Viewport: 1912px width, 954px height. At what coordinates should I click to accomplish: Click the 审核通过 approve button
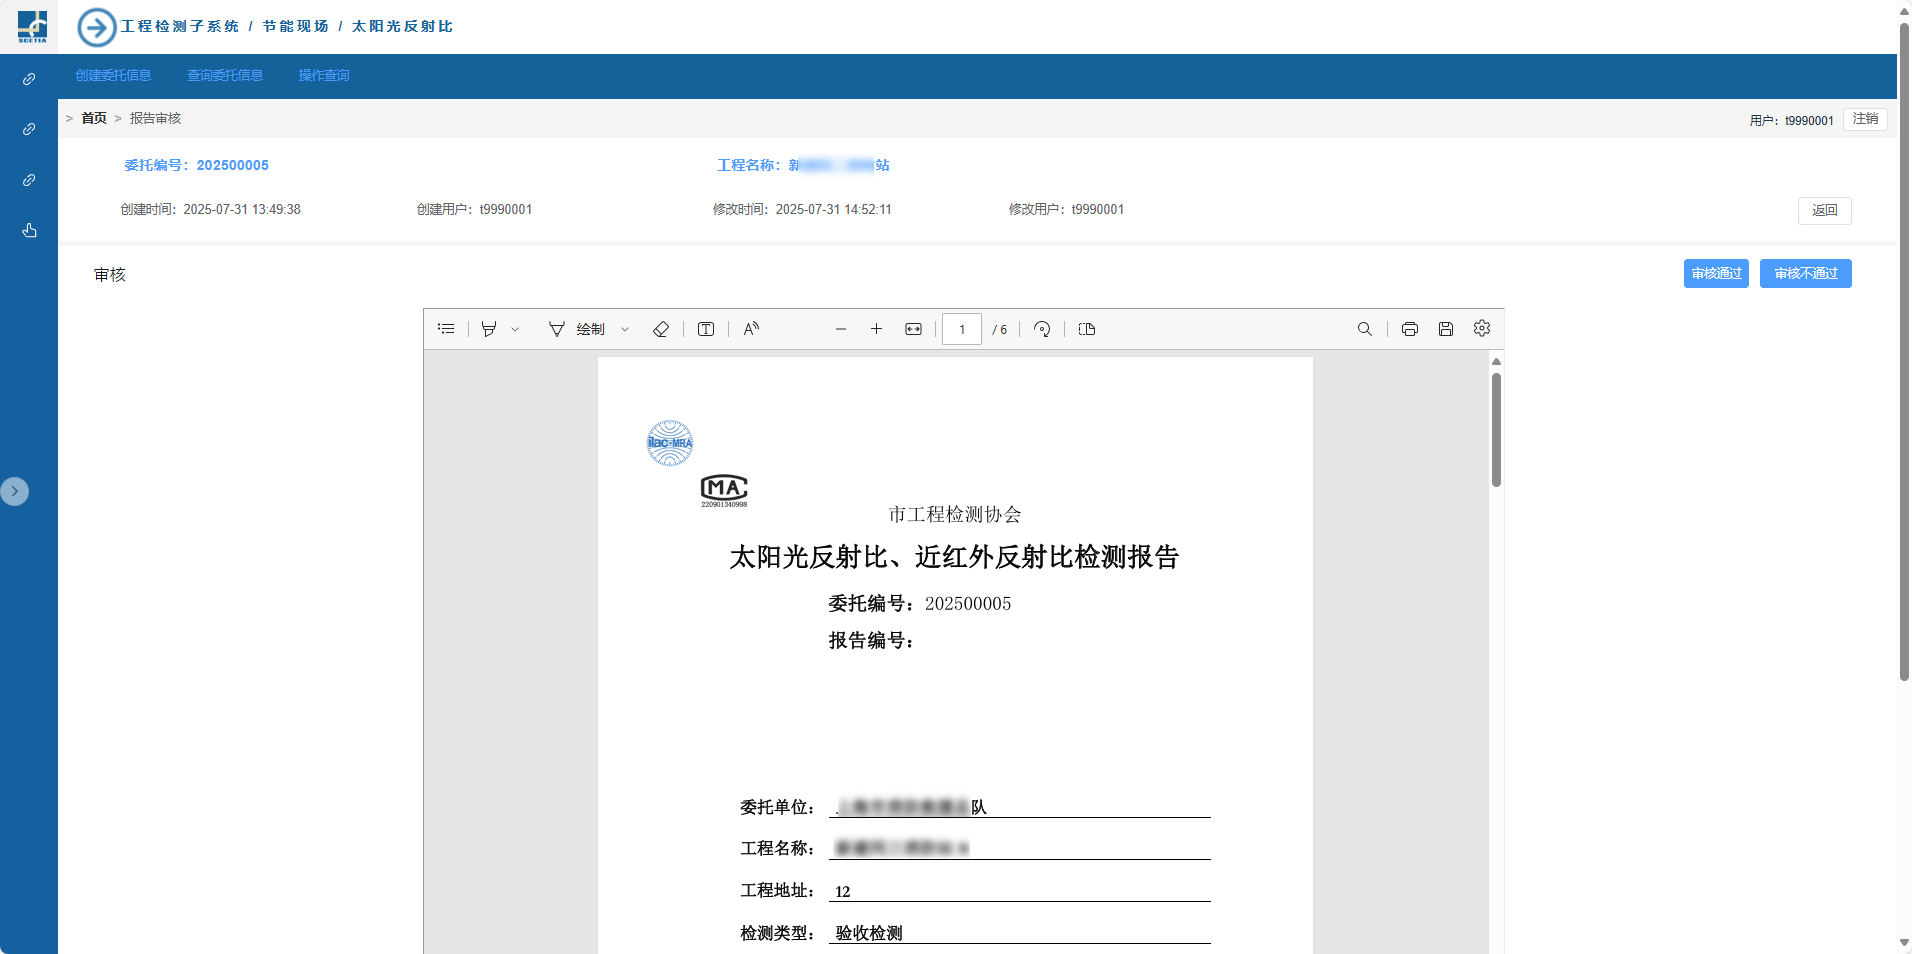[x=1716, y=274]
